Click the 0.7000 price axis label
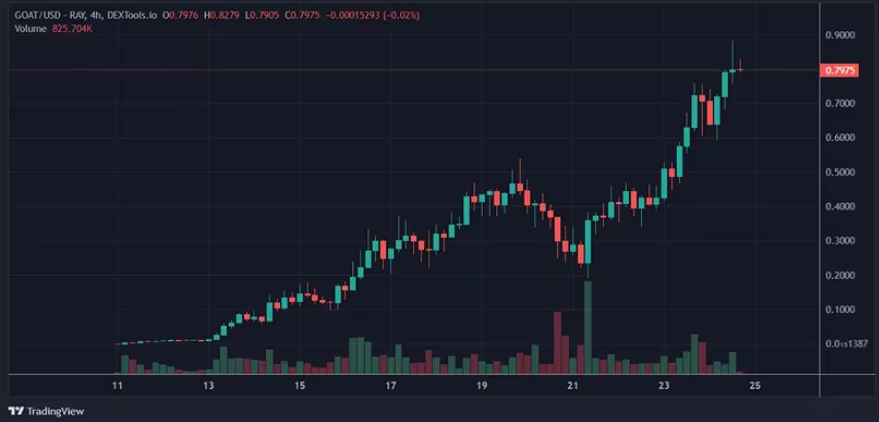 click(x=840, y=104)
